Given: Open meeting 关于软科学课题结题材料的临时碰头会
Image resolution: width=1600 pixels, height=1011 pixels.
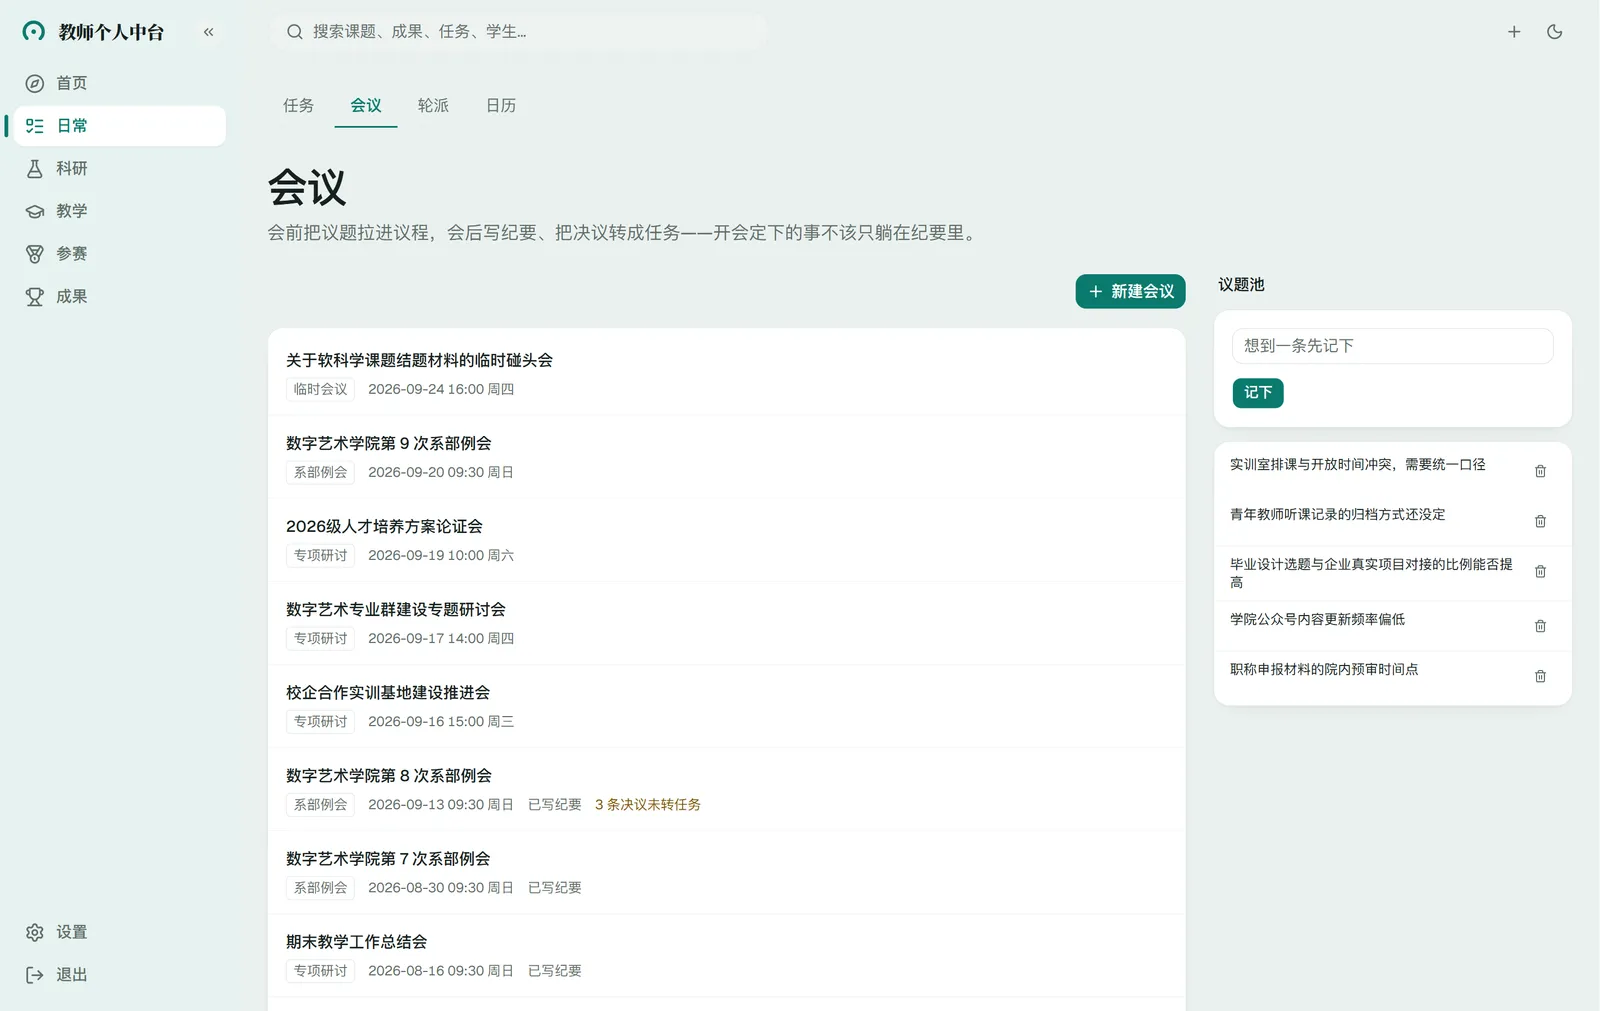Looking at the screenshot, I should (x=727, y=373).
